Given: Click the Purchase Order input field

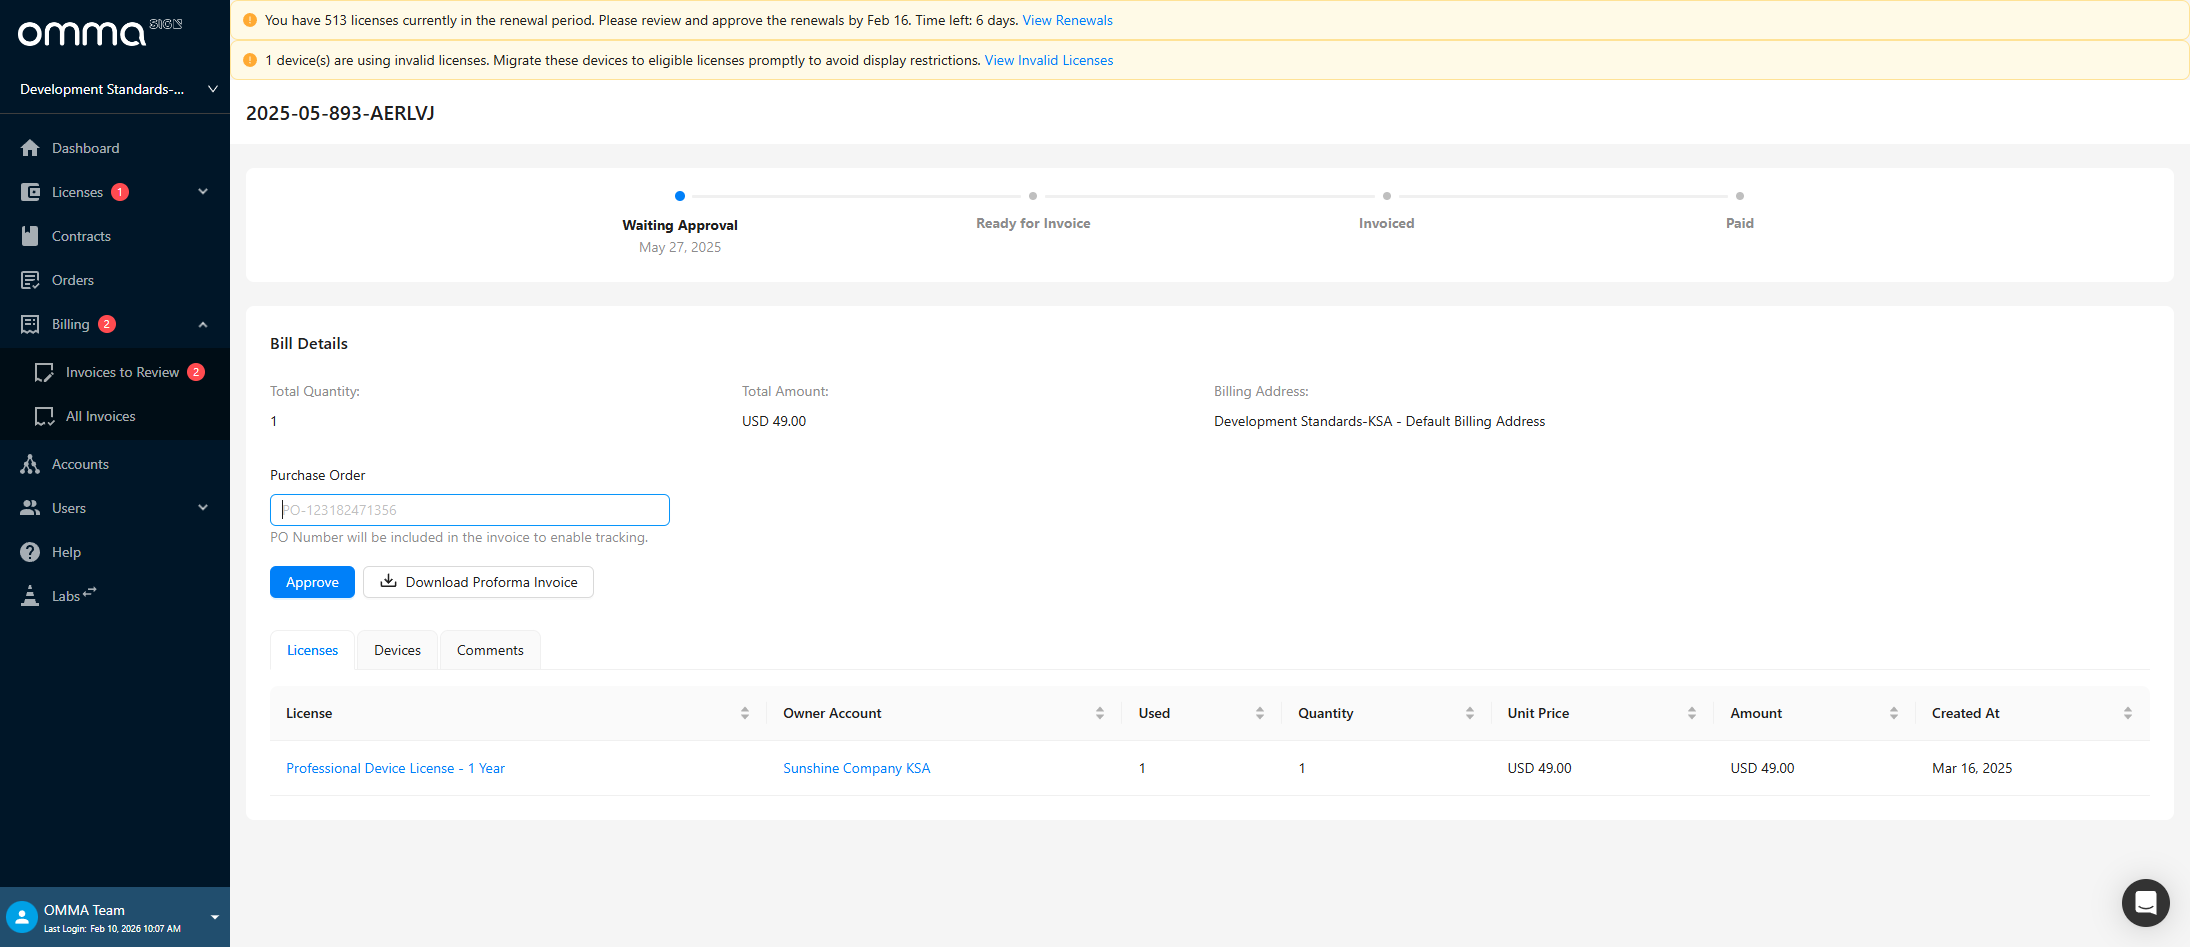Looking at the screenshot, I should coord(469,510).
